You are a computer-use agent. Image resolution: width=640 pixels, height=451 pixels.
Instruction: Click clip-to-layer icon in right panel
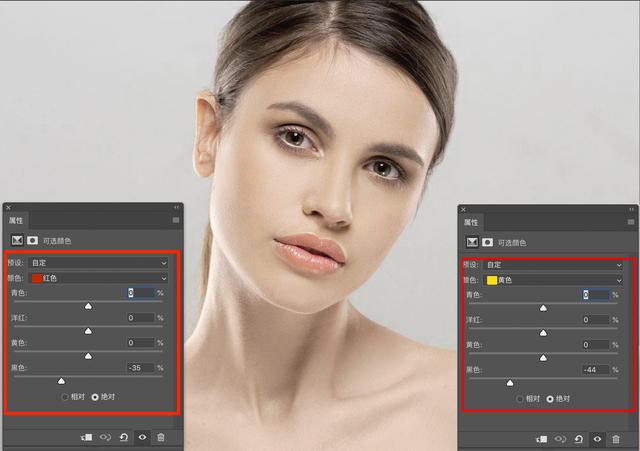[x=541, y=439]
